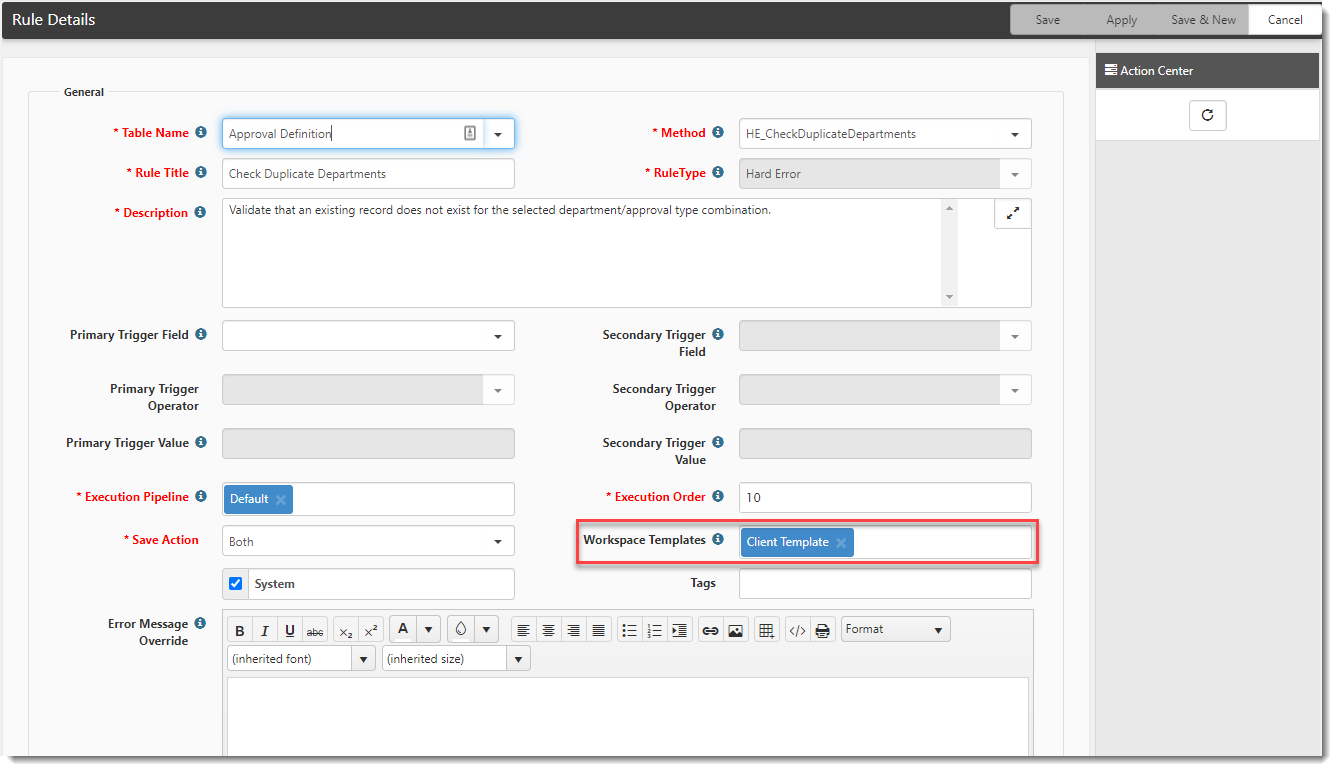
Task: Open the background color picker dropdown
Action: 486,630
